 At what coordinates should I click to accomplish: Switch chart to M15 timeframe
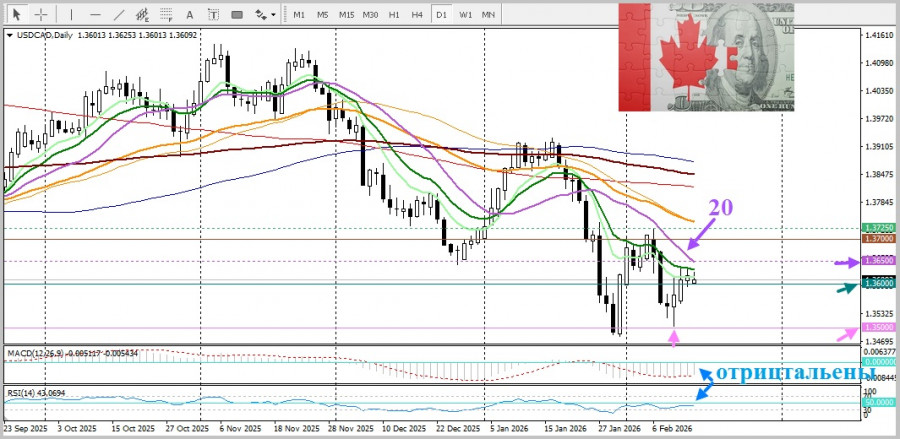click(346, 15)
